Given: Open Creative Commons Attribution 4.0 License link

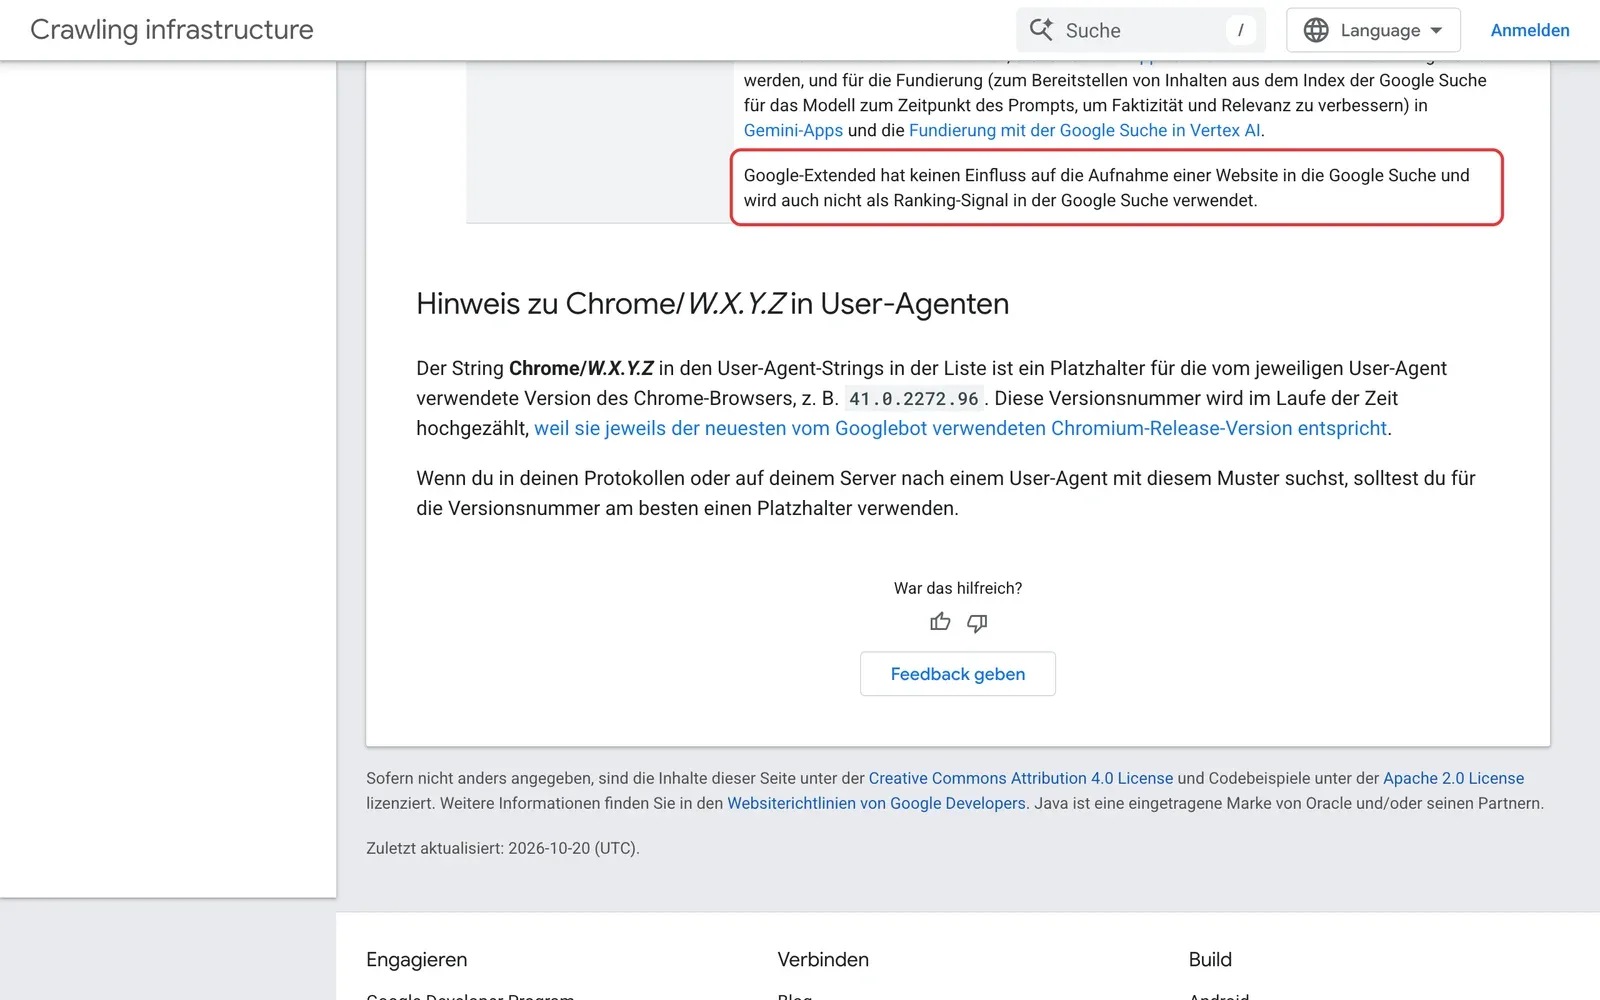Looking at the screenshot, I should click(x=1020, y=778).
